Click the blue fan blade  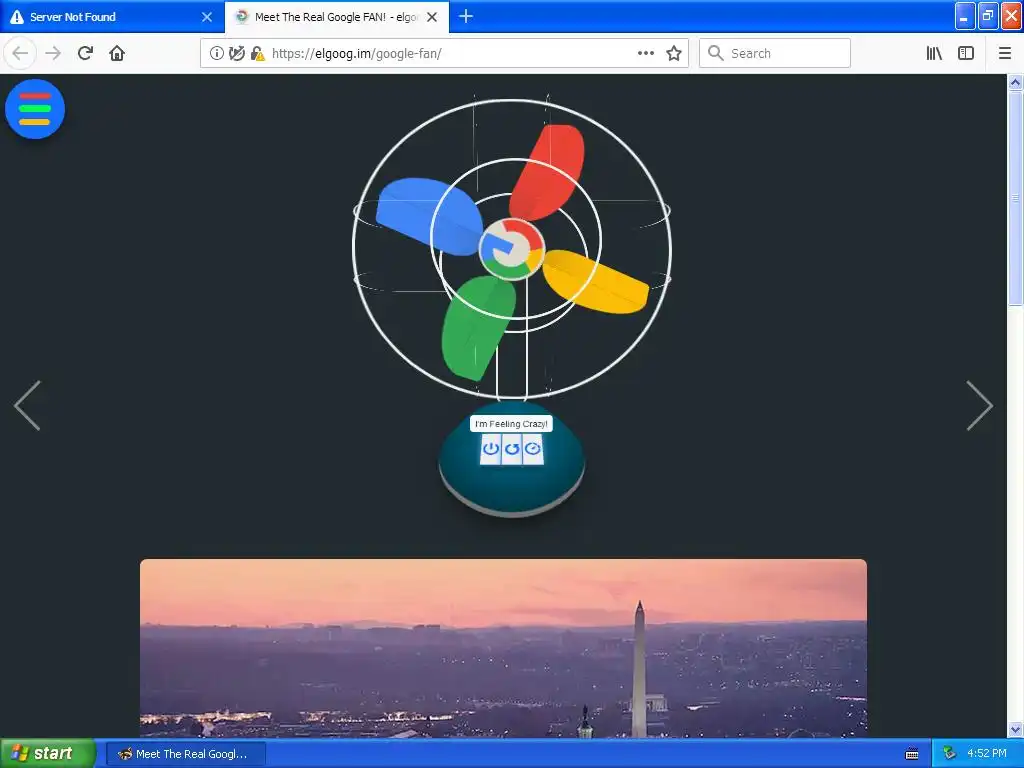(428, 216)
